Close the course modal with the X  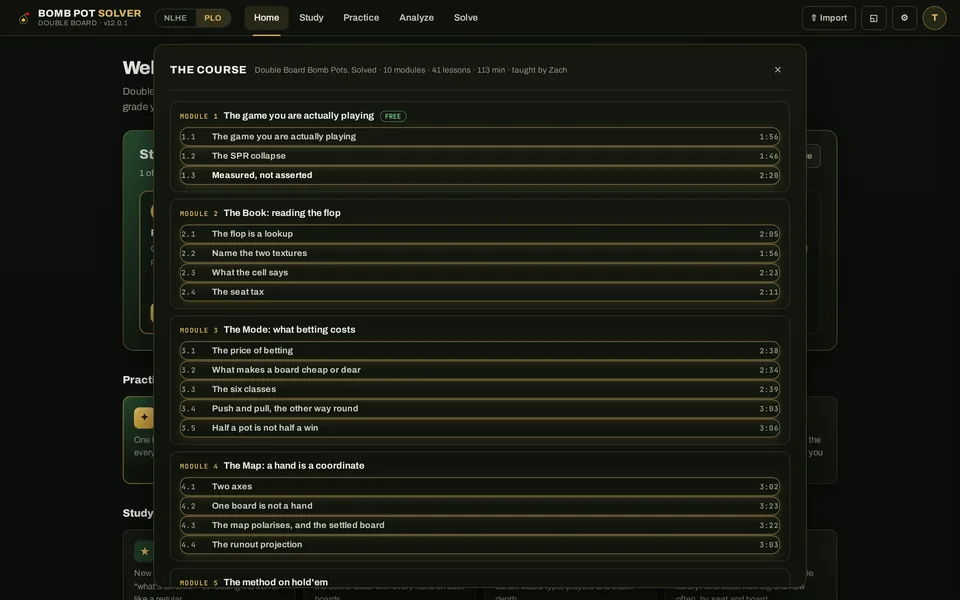tap(778, 70)
